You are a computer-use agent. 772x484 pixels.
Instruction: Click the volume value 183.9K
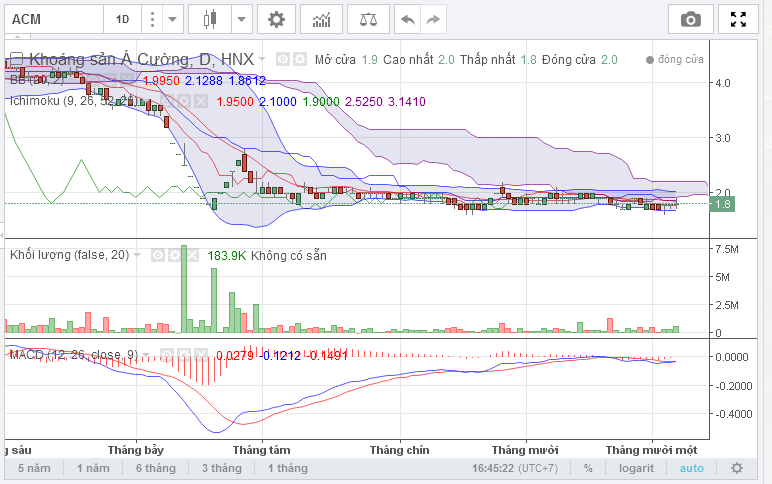(226, 256)
